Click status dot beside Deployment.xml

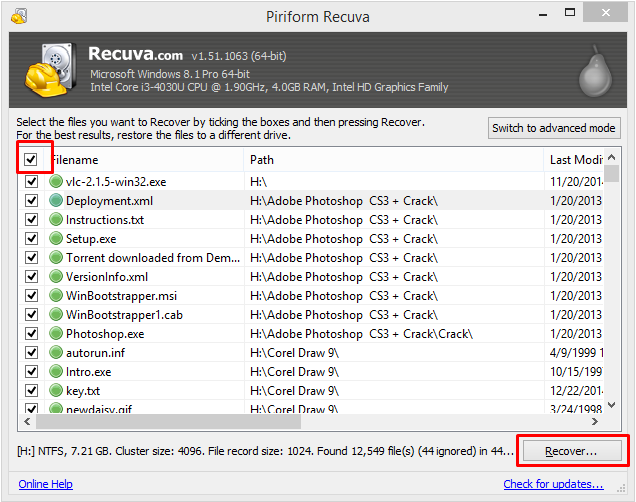[x=56, y=200]
